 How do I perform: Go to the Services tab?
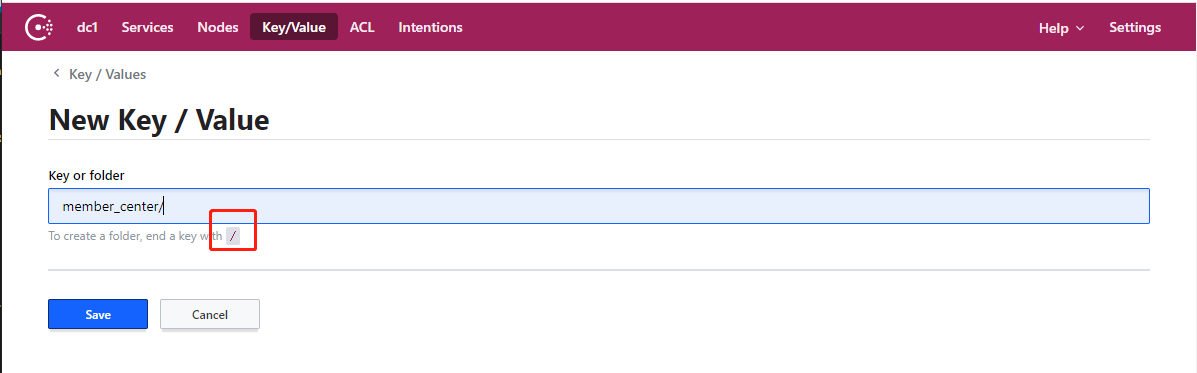pyautogui.click(x=147, y=27)
